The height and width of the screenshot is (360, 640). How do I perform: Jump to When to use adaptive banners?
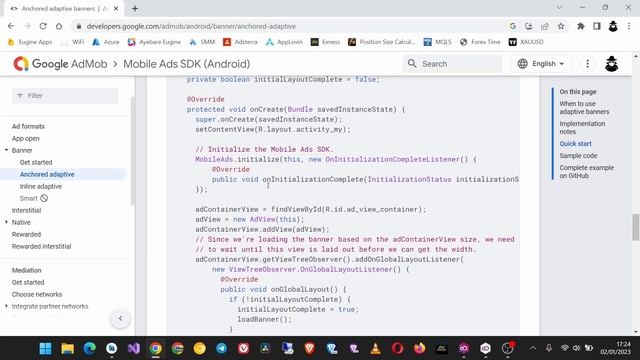click(584, 108)
